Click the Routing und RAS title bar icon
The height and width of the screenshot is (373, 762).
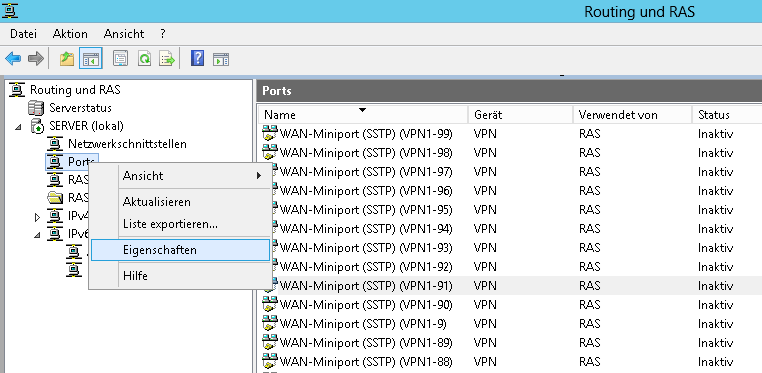click(x=10, y=11)
